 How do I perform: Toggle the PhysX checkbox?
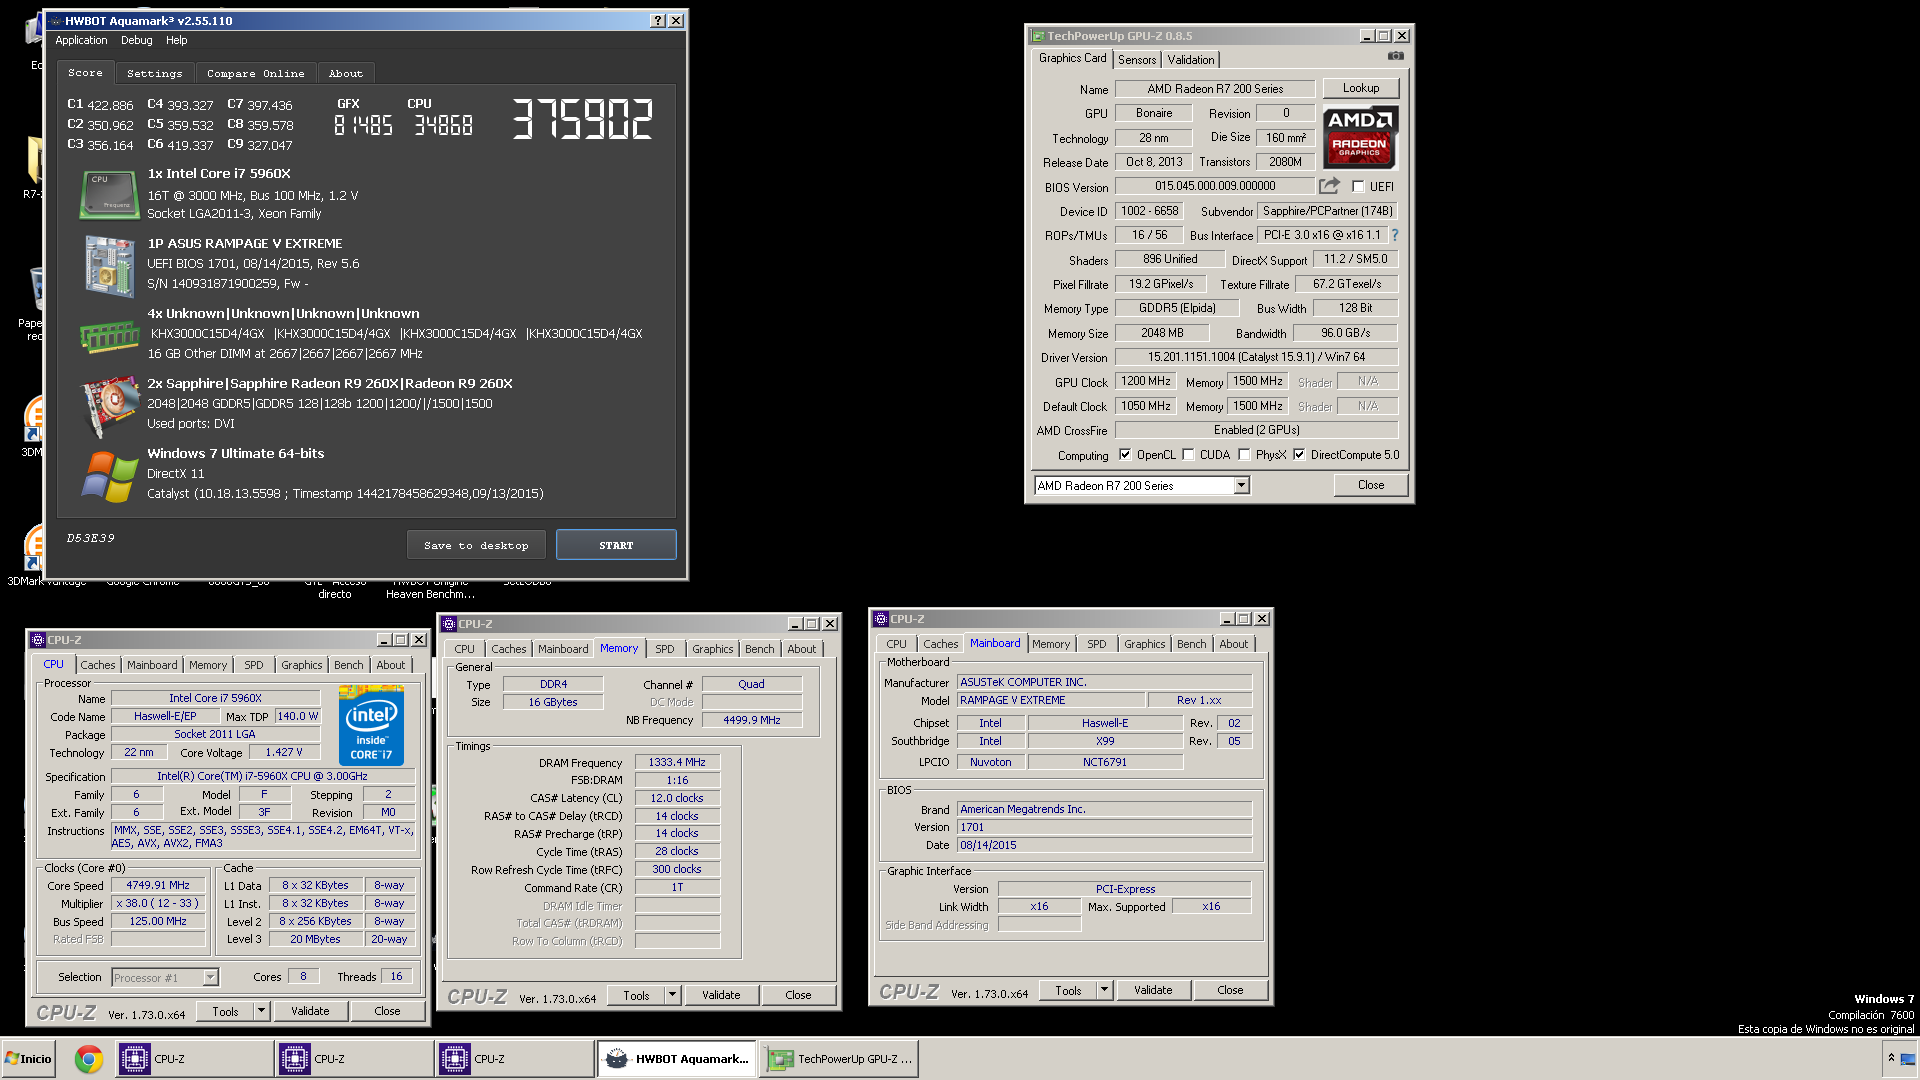coord(1244,455)
